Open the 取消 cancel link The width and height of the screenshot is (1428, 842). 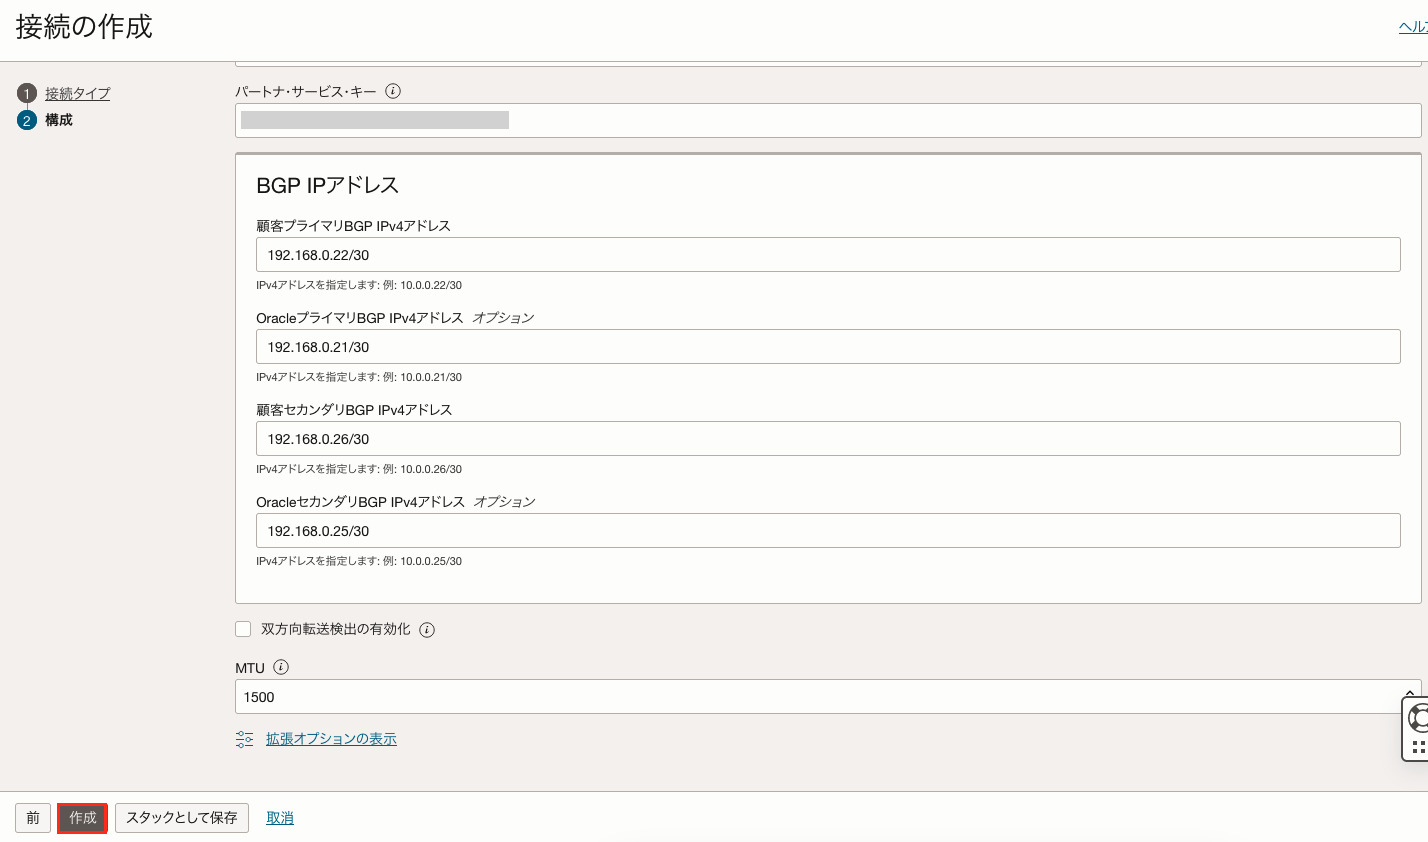(279, 817)
